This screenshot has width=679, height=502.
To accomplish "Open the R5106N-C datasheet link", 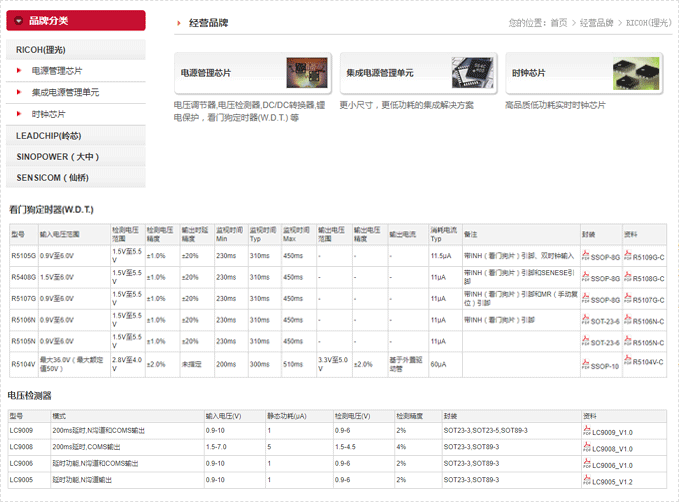I will point(648,321).
